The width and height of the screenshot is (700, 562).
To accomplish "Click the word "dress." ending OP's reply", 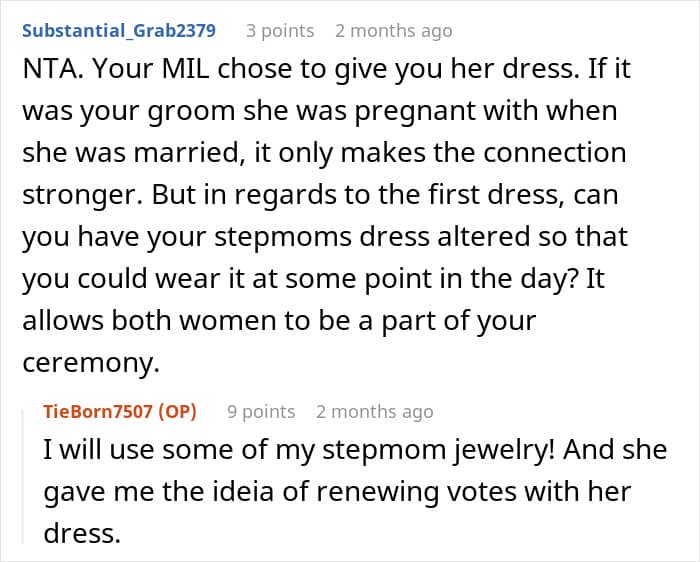I will pos(82,533).
